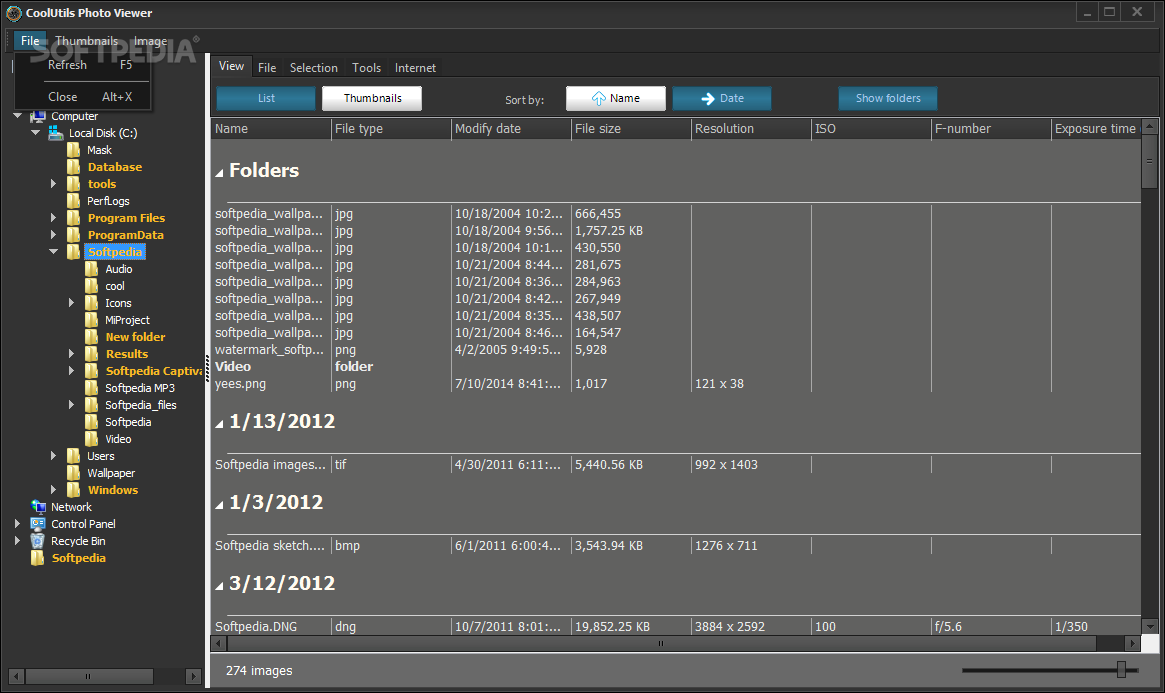Screen dimensions: 1165x693
Task: Switch to the View tab
Action: tap(231, 66)
